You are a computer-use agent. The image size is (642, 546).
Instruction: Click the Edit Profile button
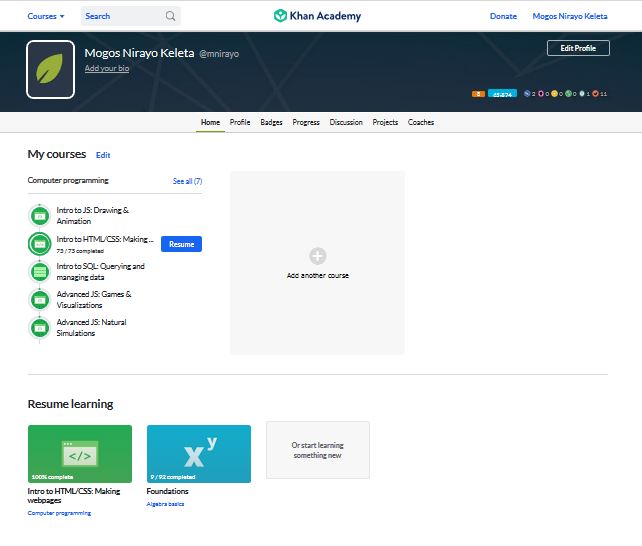point(578,48)
